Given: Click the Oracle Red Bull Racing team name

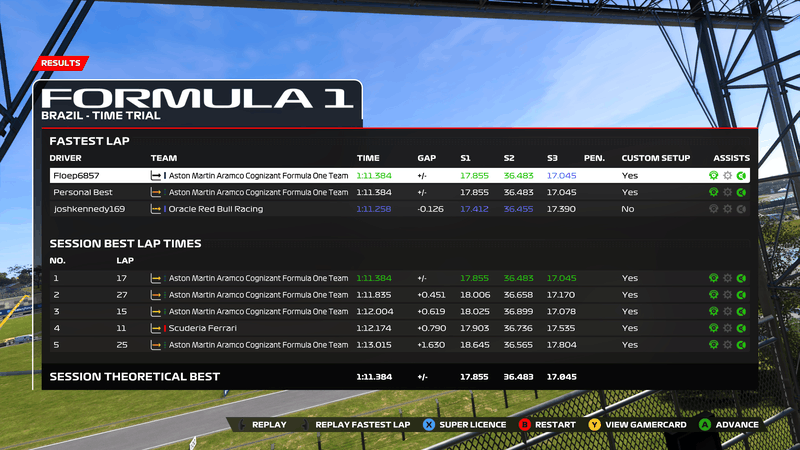Looking at the screenshot, I should click(x=216, y=209).
